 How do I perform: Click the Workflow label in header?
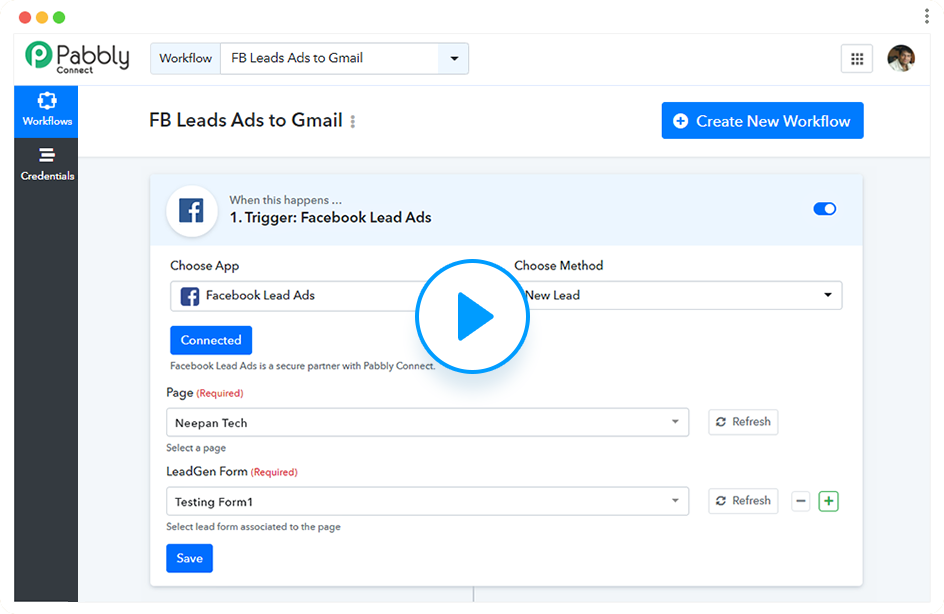click(185, 58)
